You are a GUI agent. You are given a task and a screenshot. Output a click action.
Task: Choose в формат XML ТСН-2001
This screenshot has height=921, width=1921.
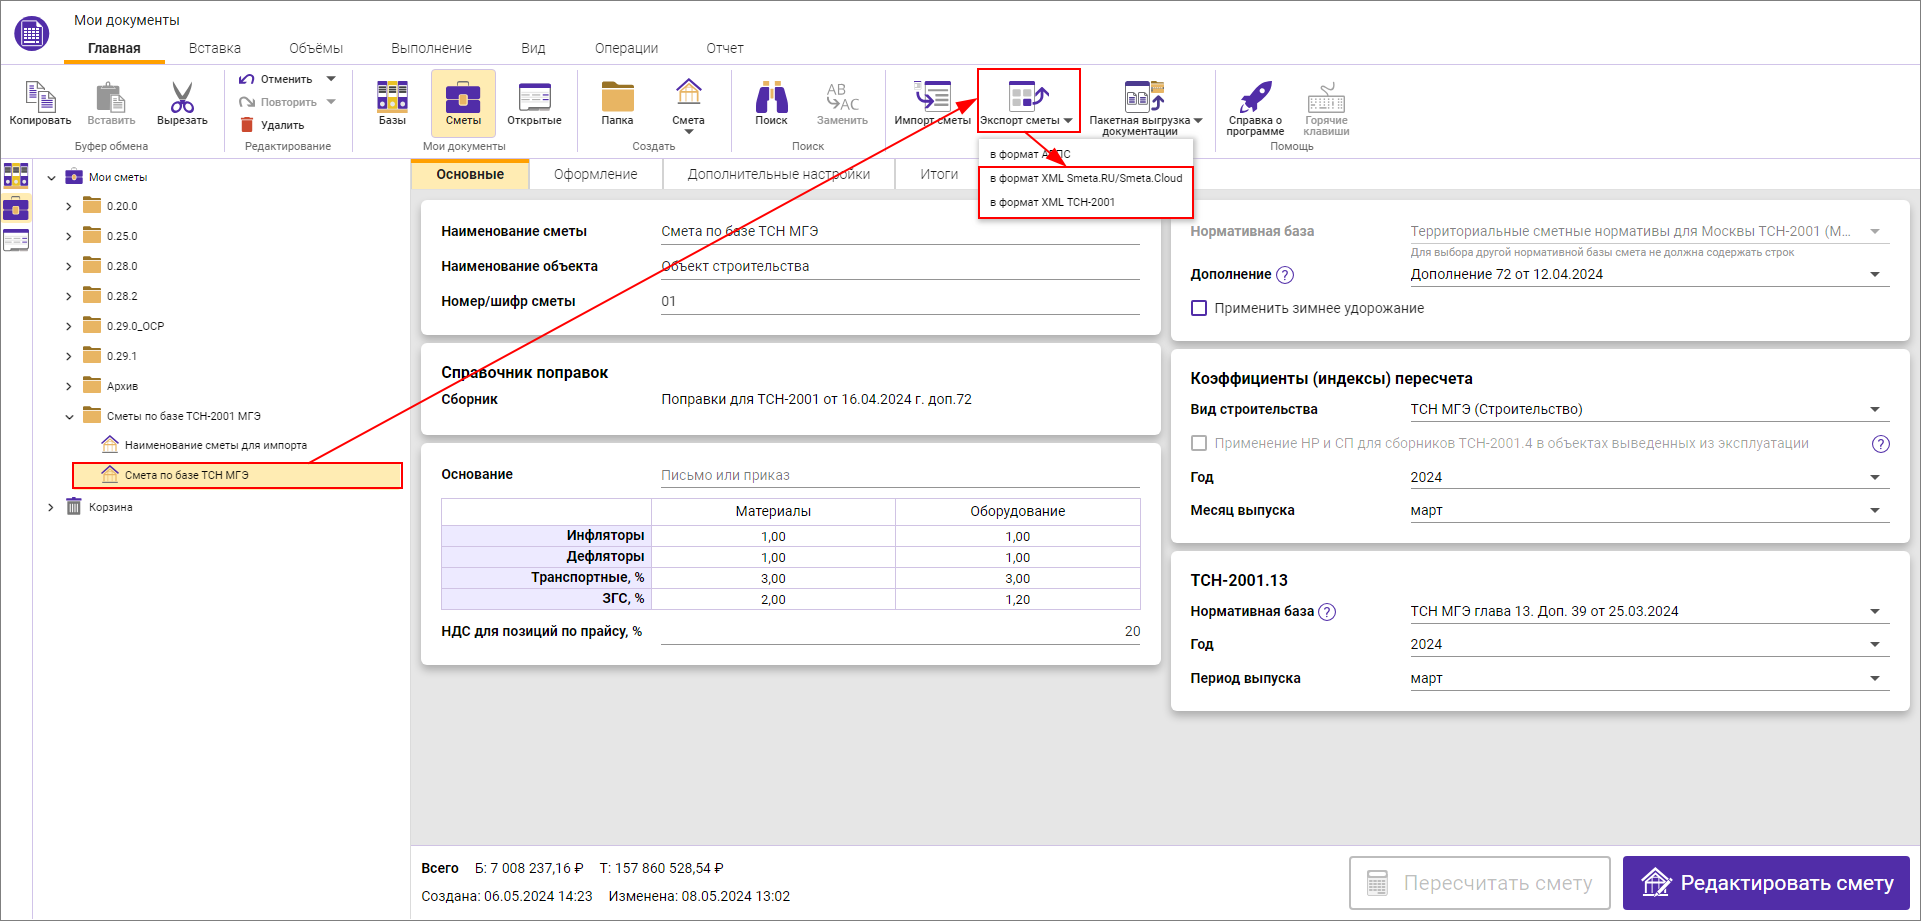click(x=1085, y=202)
